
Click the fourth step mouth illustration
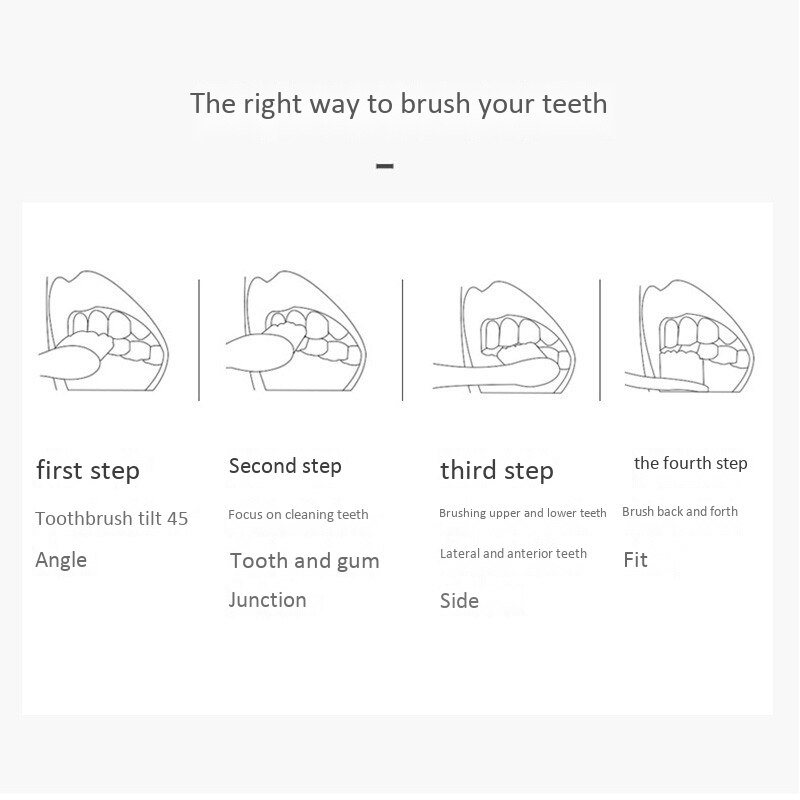click(690, 336)
